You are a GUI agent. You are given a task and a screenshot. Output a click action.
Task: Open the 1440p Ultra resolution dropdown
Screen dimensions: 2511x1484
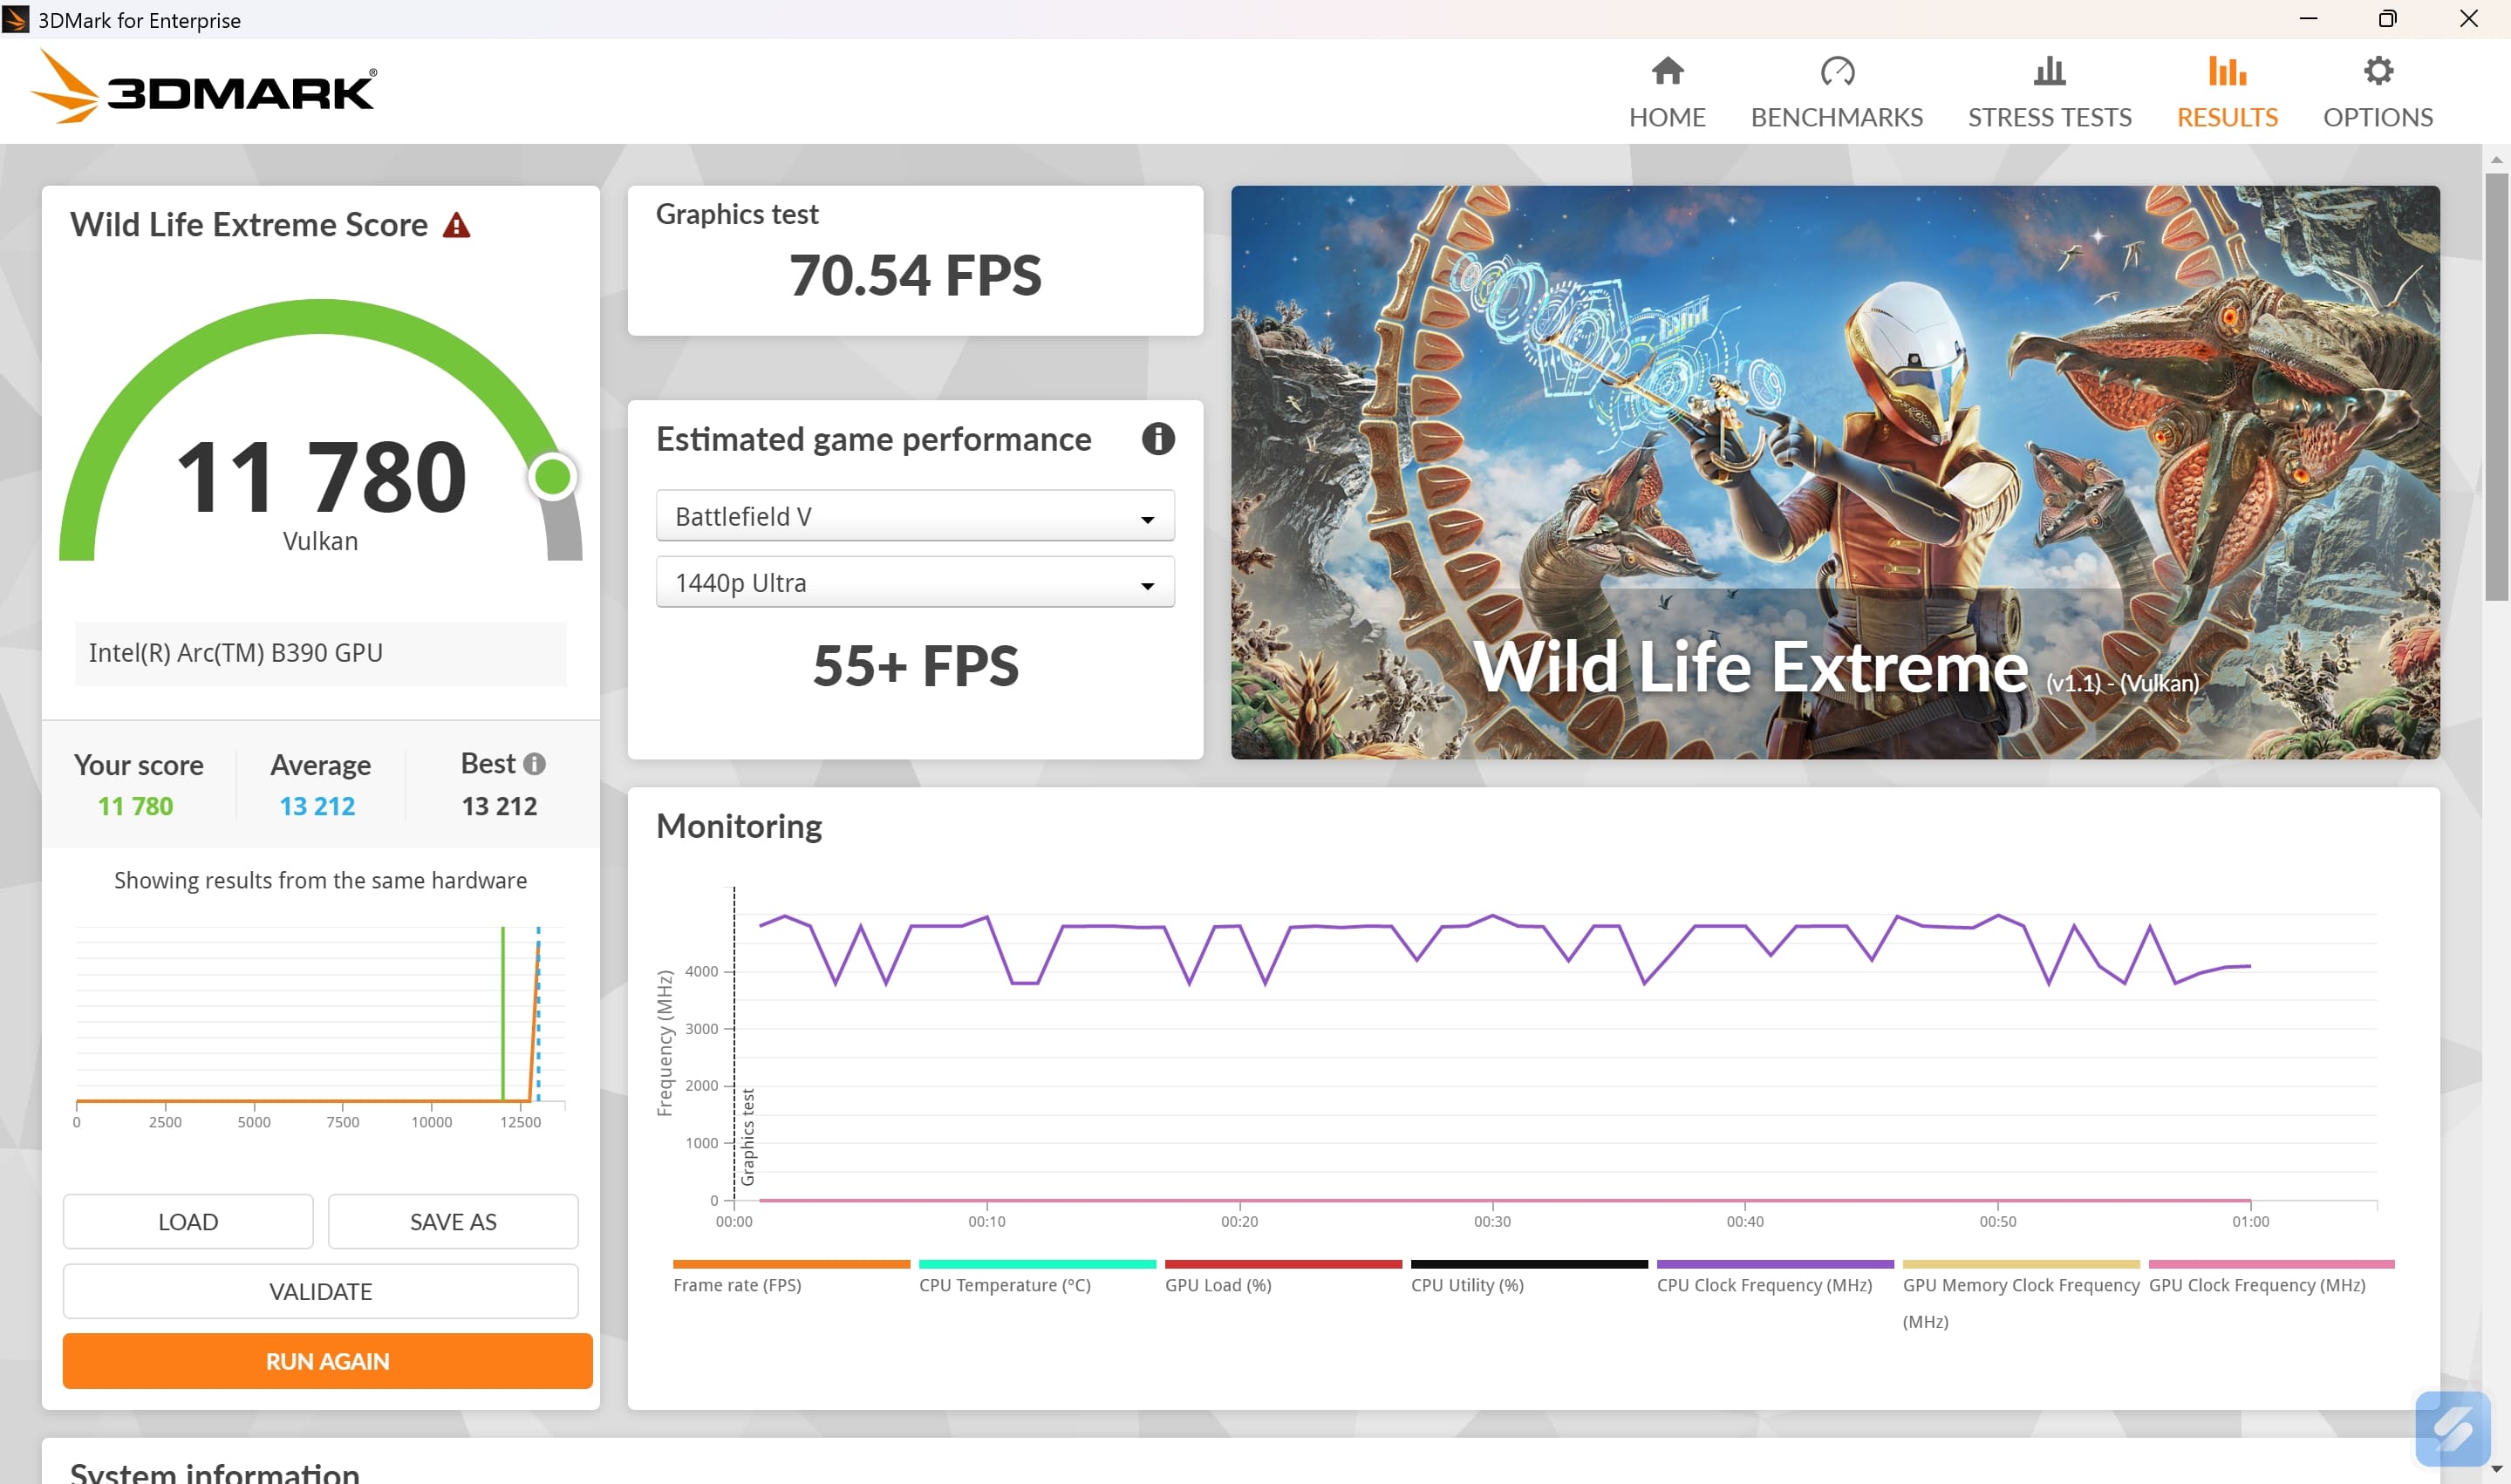(914, 583)
